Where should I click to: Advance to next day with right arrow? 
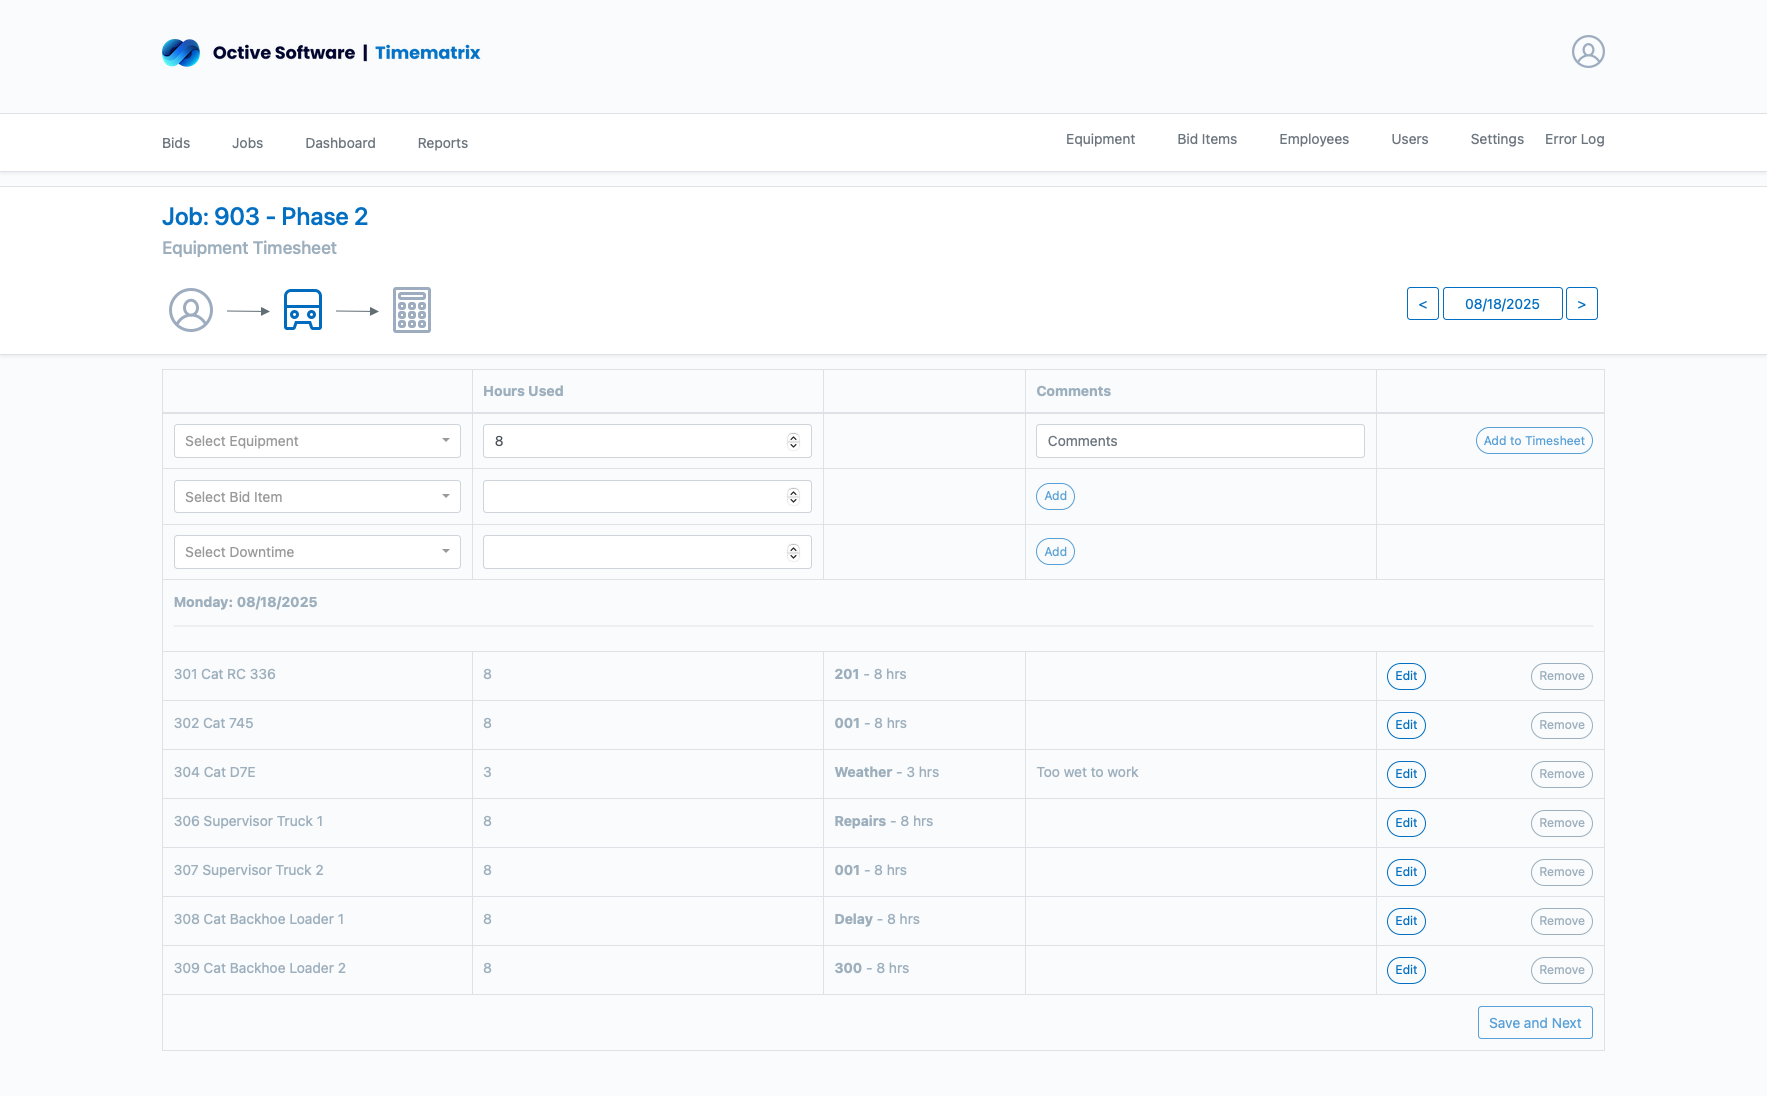(x=1581, y=304)
